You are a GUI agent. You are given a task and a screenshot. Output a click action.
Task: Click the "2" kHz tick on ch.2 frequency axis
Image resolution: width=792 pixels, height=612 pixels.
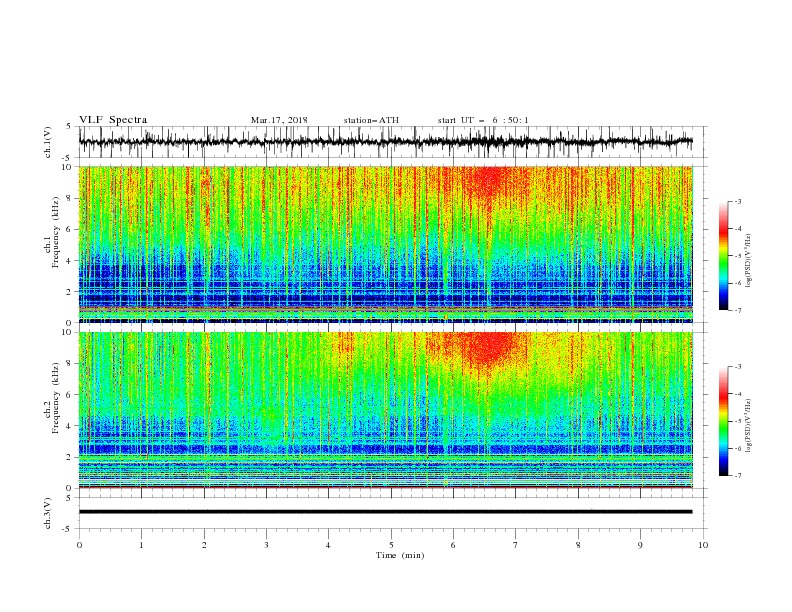tap(70, 457)
